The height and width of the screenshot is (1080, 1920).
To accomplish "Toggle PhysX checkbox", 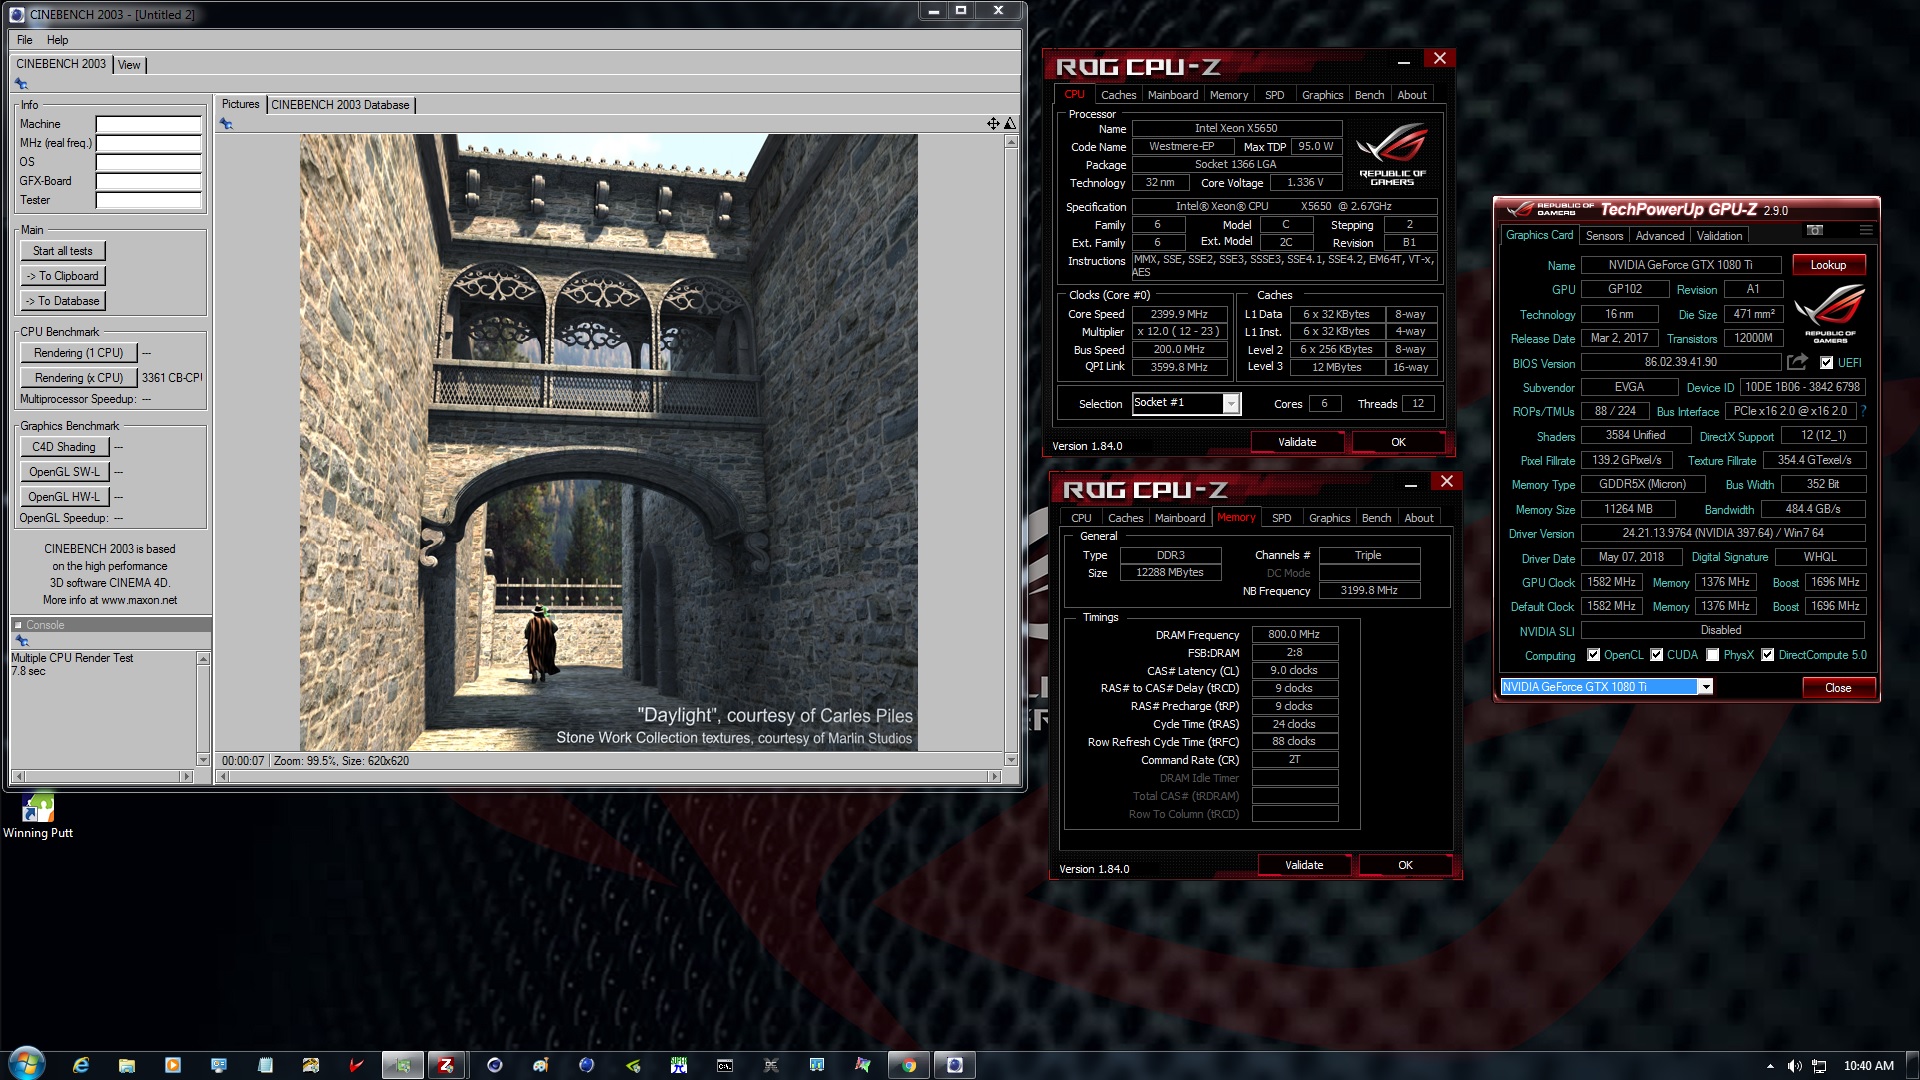I will (1712, 655).
